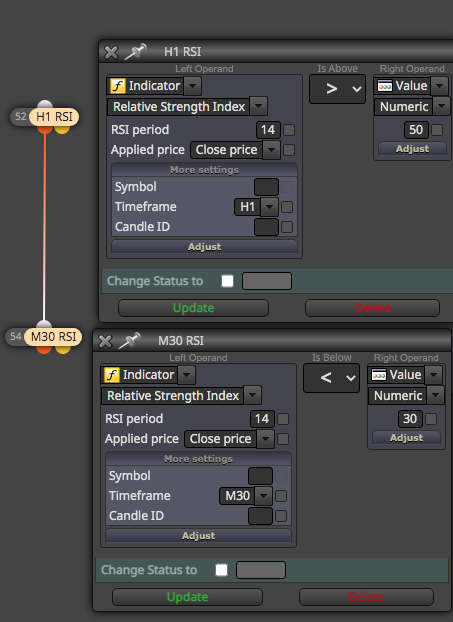Tick the RSI period checkbox in M30 RSI
This screenshot has width=453, height=622.
pyautogui.click(x=283, y=419)
